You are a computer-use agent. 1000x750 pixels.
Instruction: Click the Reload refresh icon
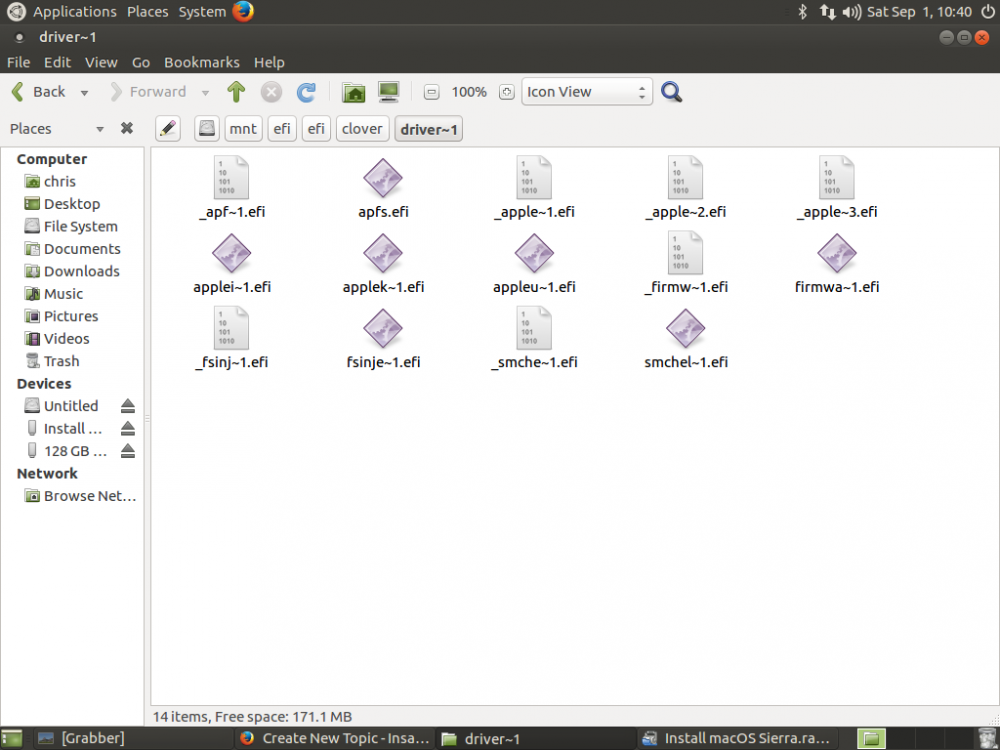[x=306, y=92]
